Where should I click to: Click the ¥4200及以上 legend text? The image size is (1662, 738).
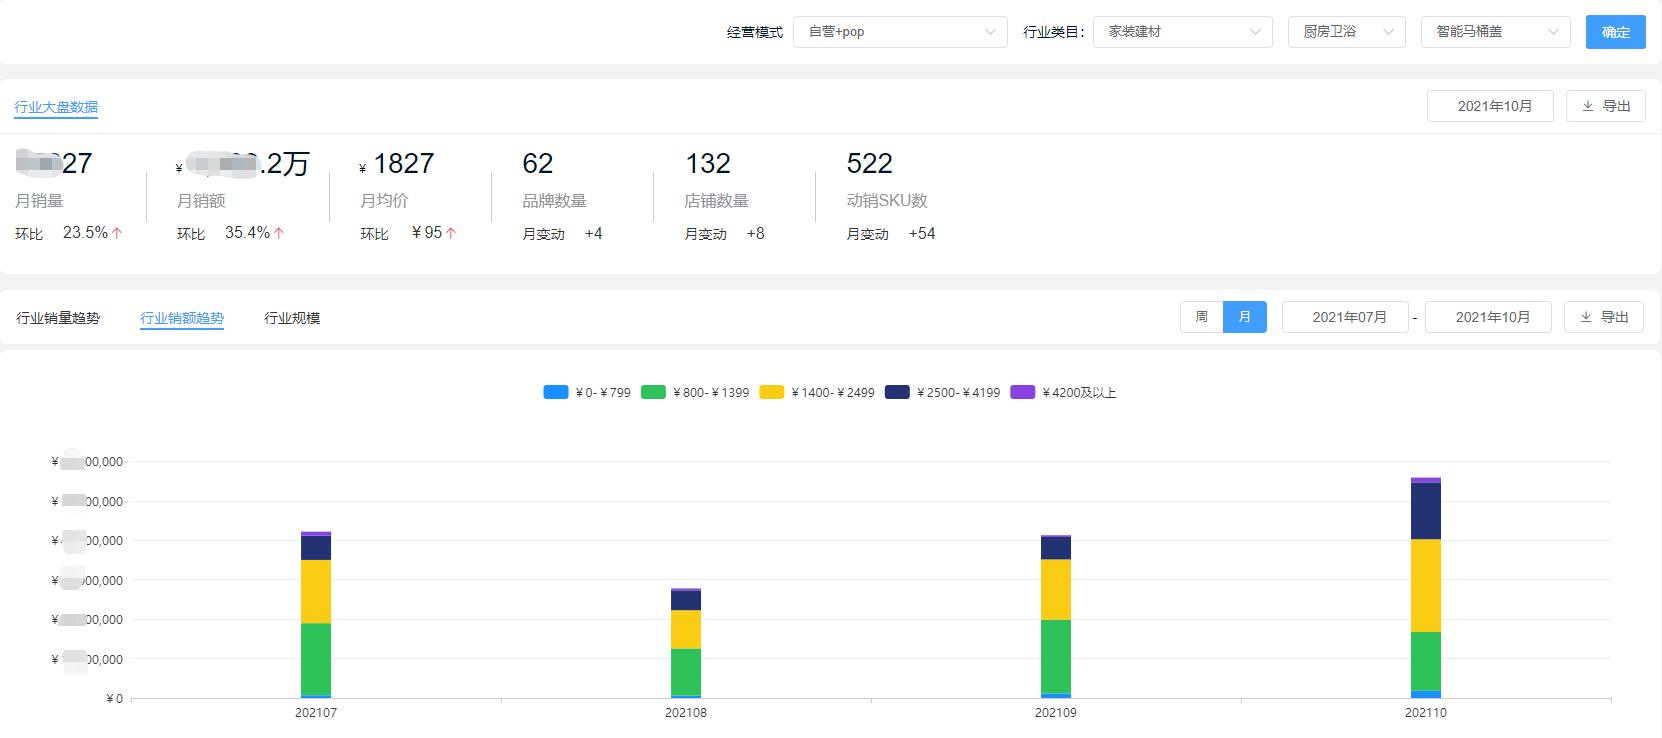1079,393
